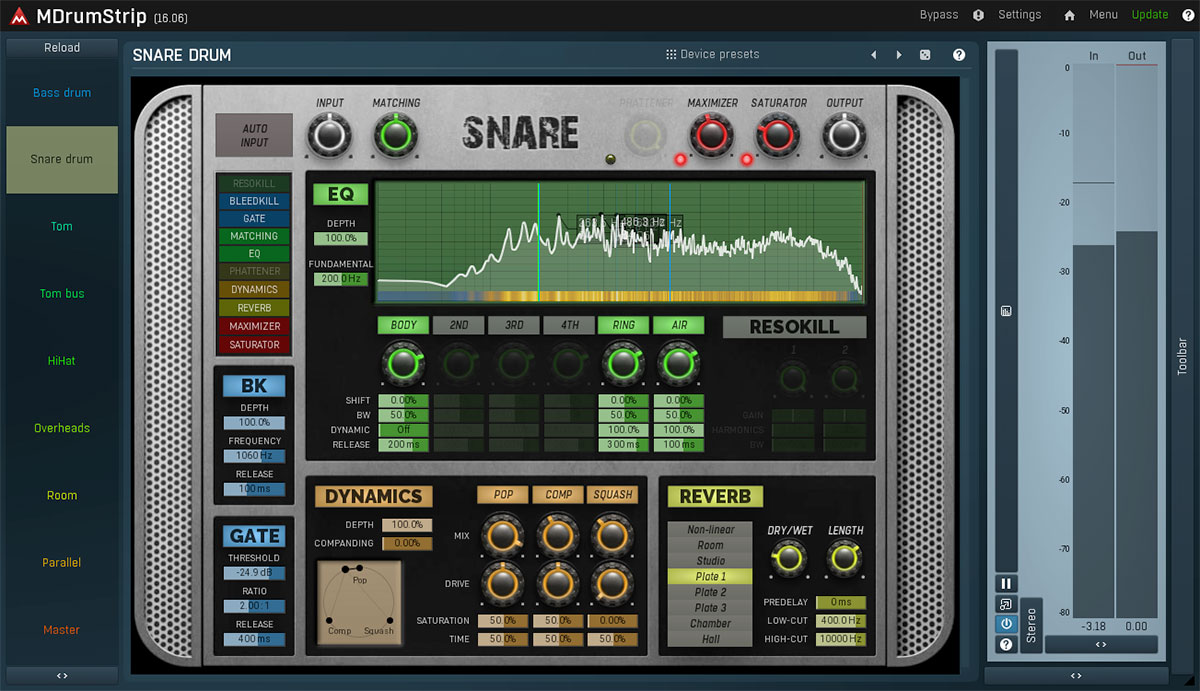
Task: Click the INPUT knob
Action: click(330, 134)
